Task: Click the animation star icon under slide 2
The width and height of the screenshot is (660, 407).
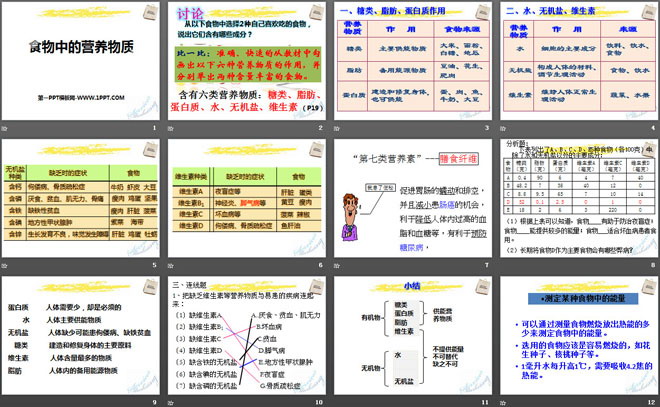Action: pos(173,130)
